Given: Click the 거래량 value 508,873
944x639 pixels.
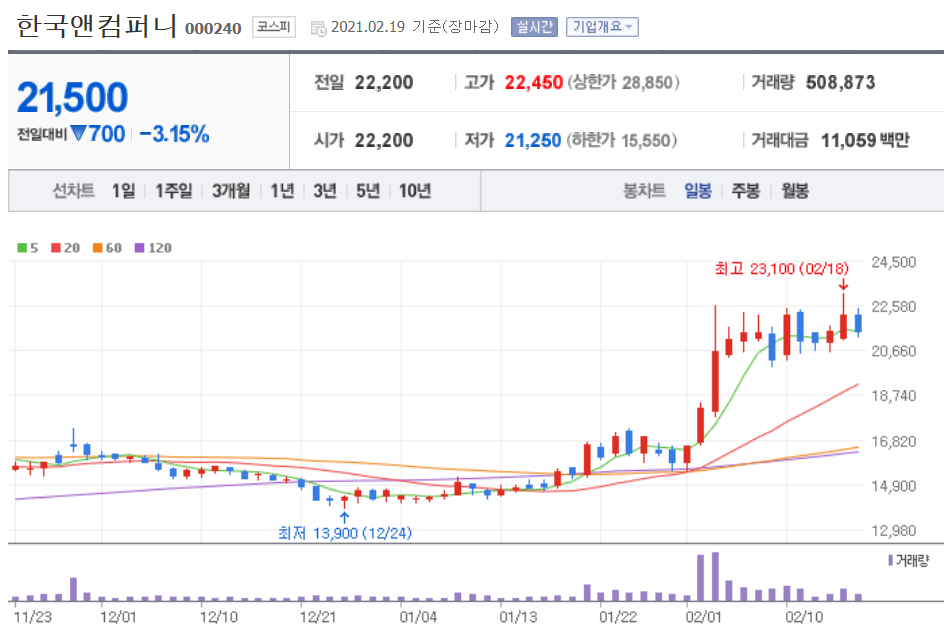Looking at the screenshot, I should coord(840,82).
